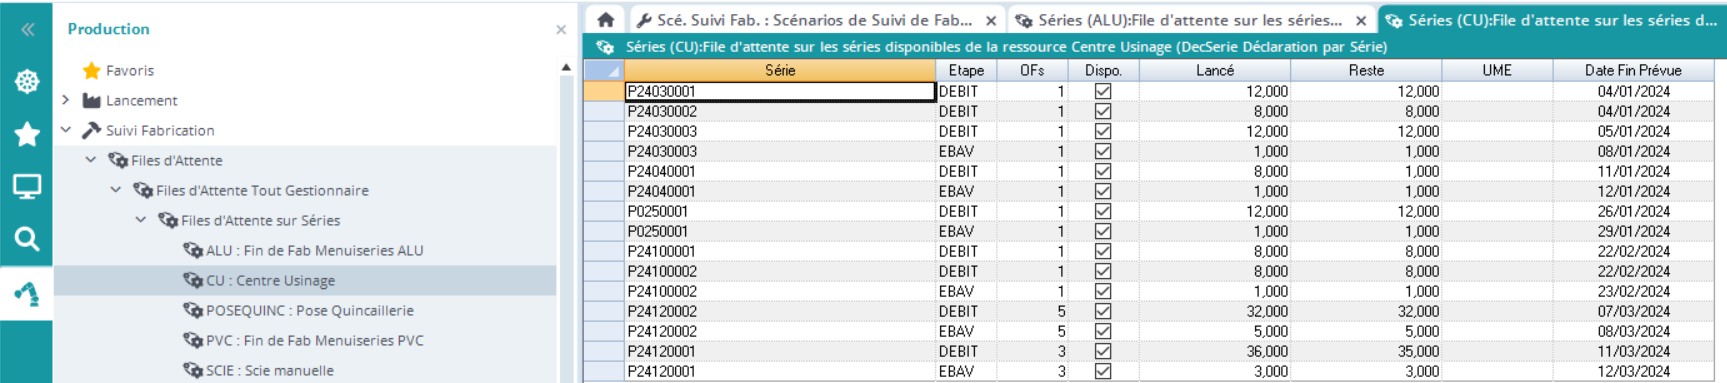Open the helm wheel icon in the sidebar

click(27, 82)
